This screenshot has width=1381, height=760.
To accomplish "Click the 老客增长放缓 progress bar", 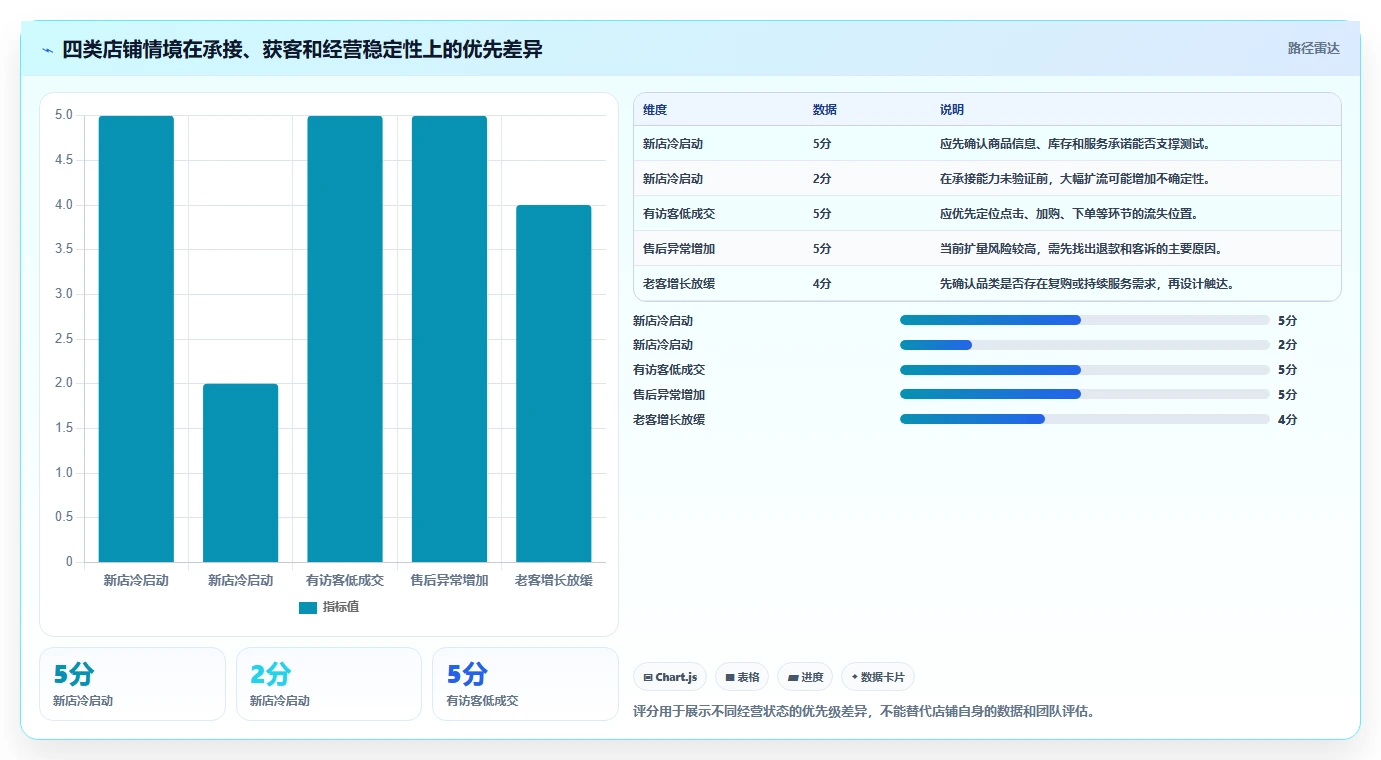I will (1085, 419).
